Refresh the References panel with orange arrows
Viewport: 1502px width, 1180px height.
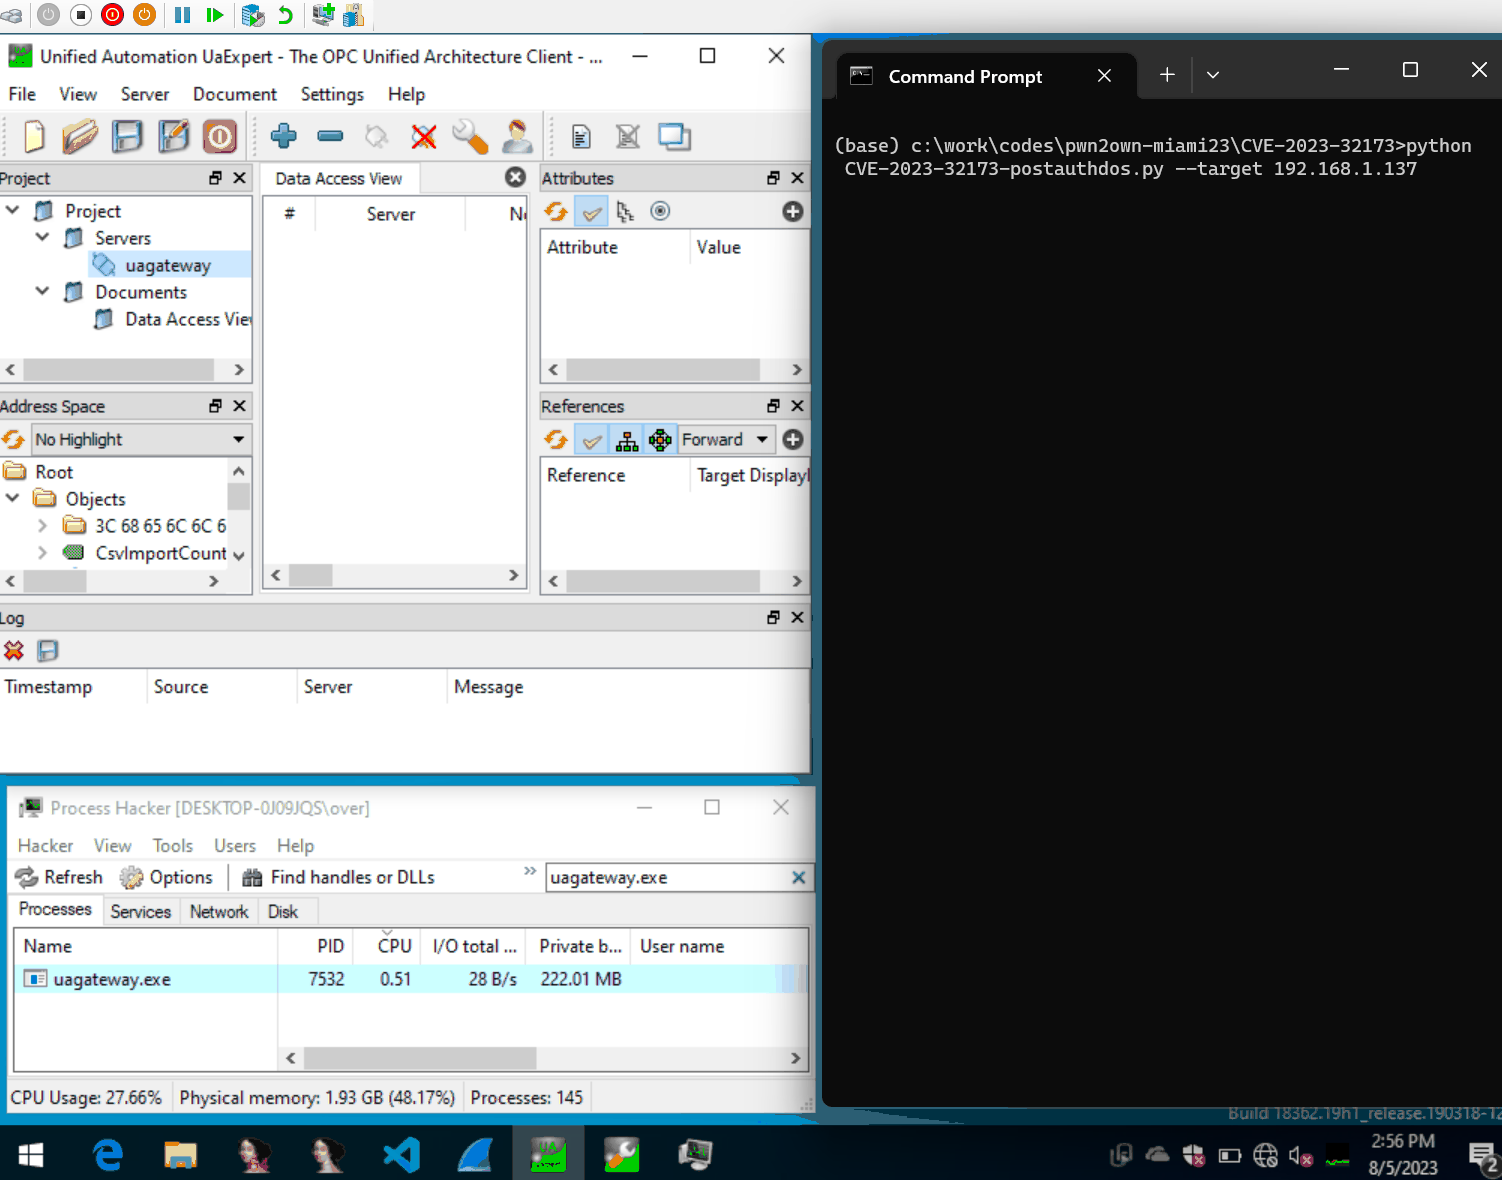click(556, 439)
